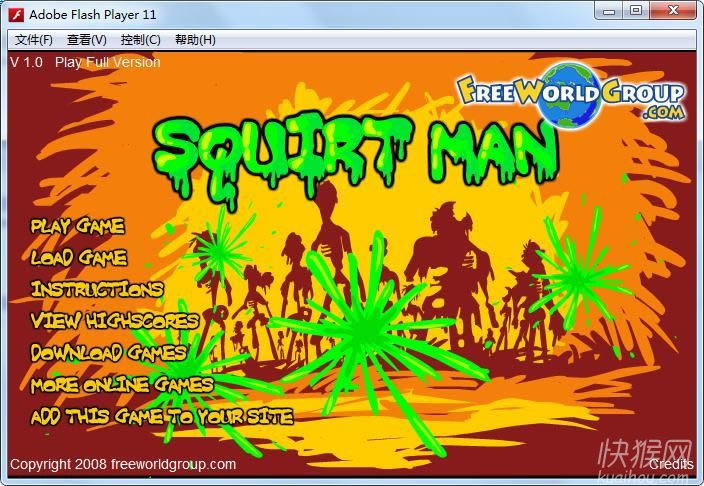Open the 文件(F) File menu
The width and height of the screenshot is (704, 486).
[34, 40]
